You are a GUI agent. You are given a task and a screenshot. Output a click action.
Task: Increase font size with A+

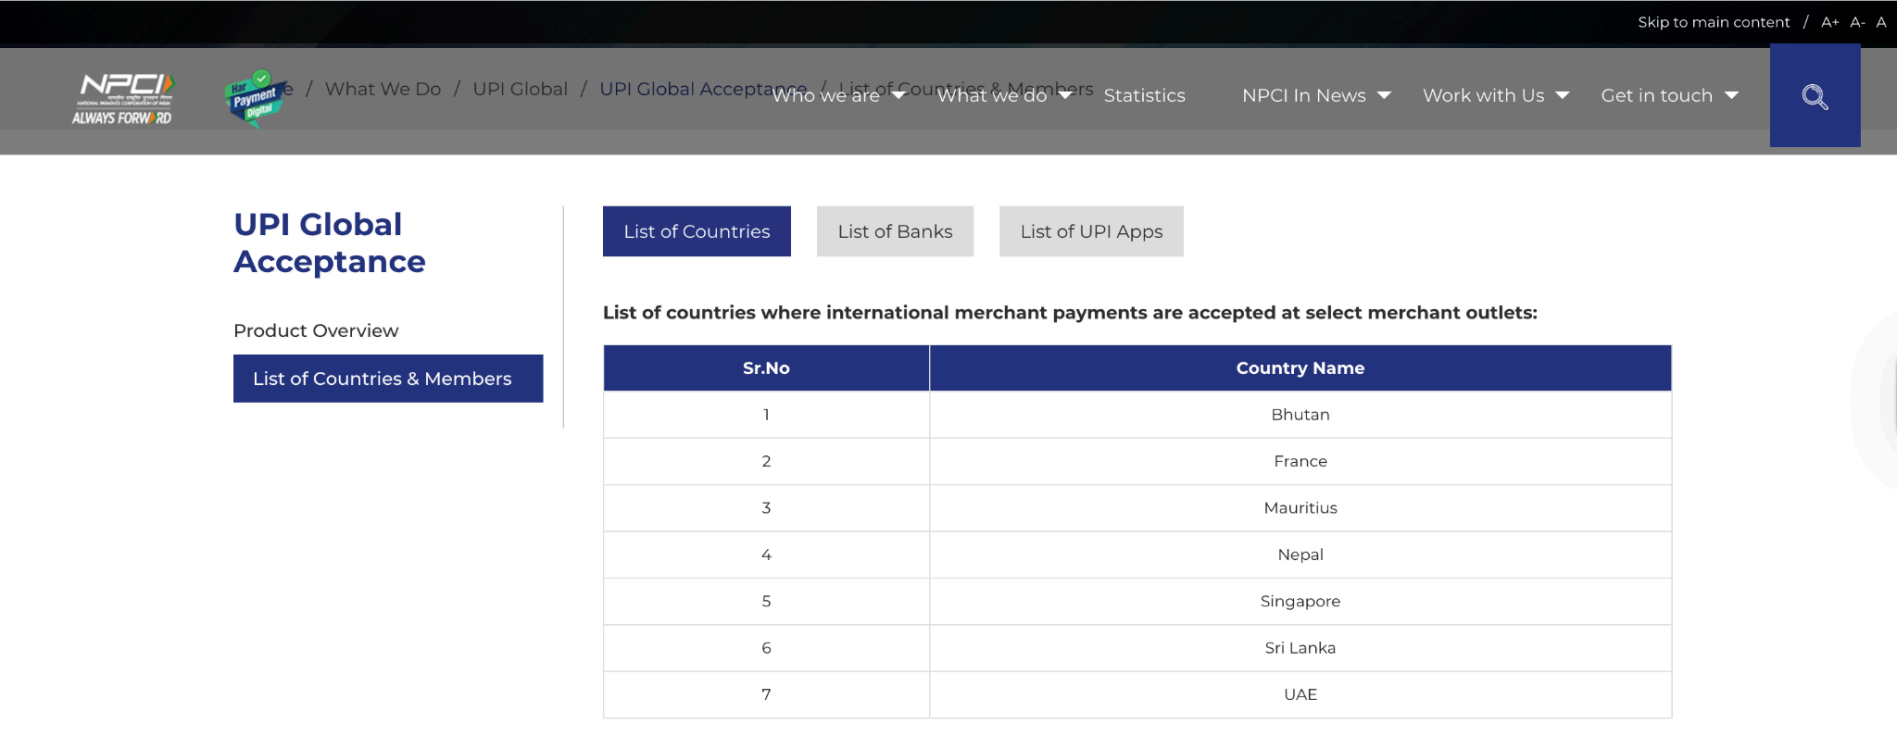tap(1830, 22)
